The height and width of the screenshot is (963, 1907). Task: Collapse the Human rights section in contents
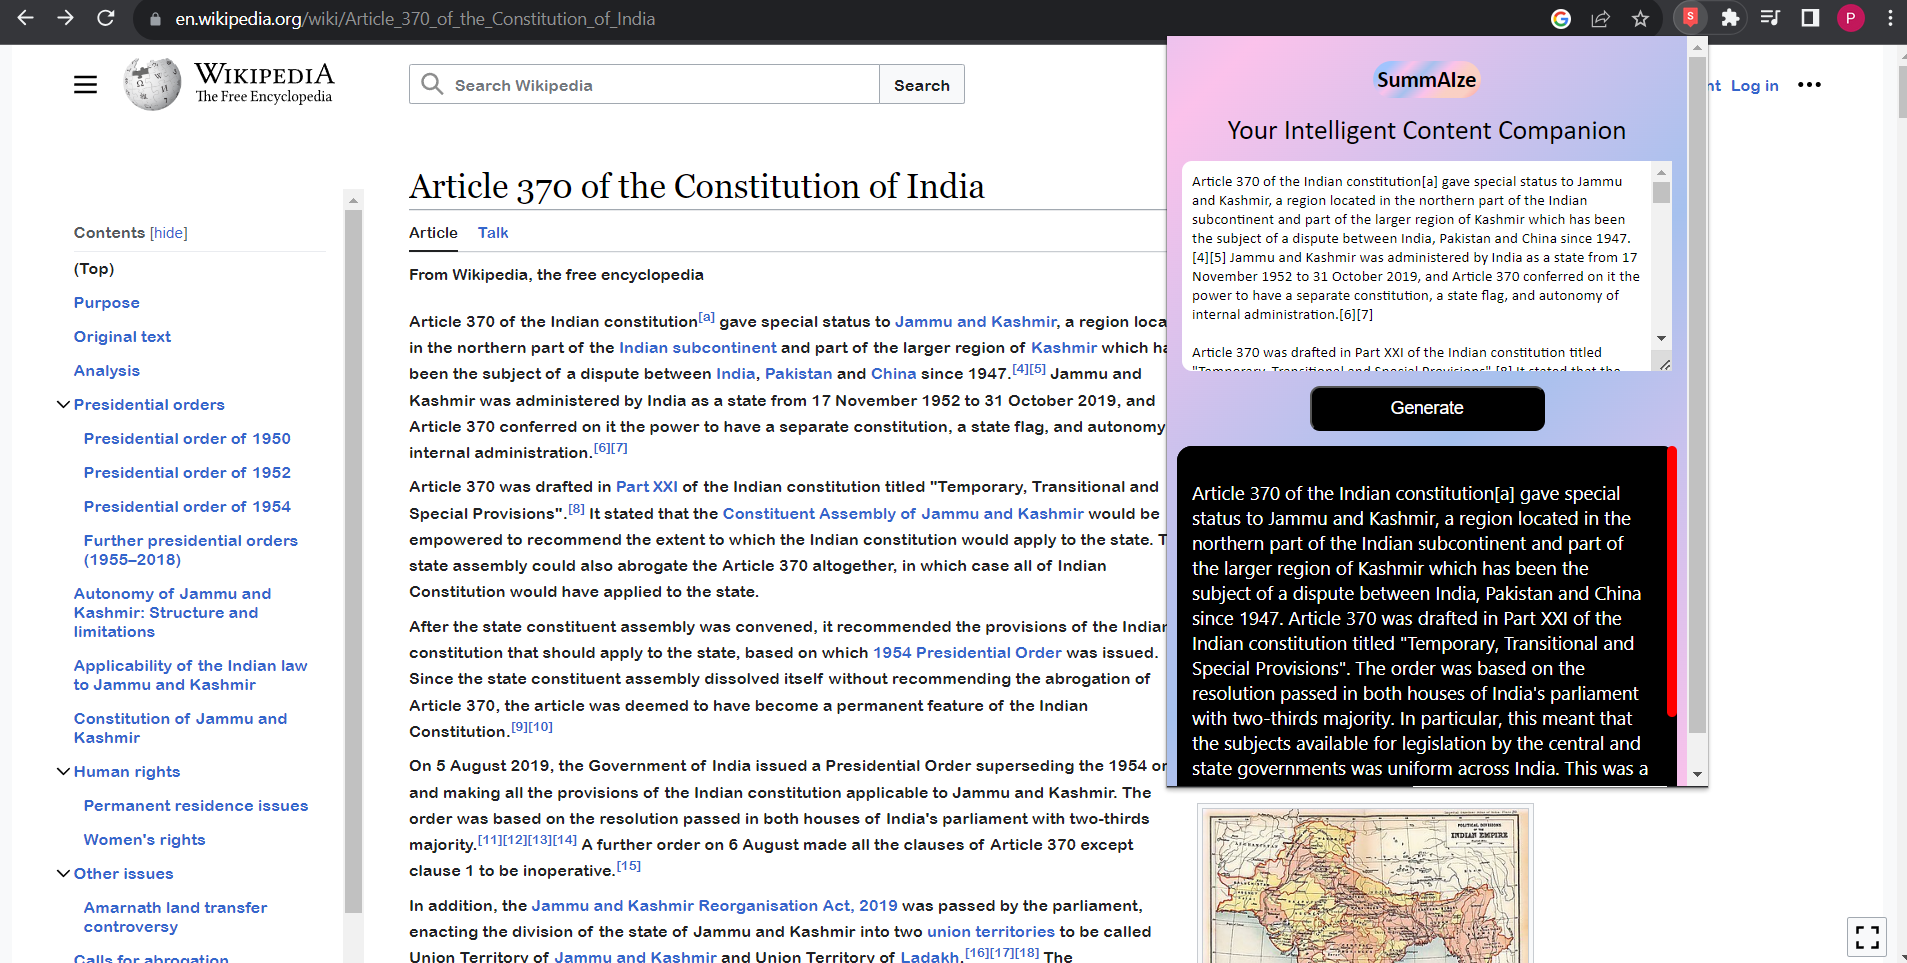pos(63,771)
